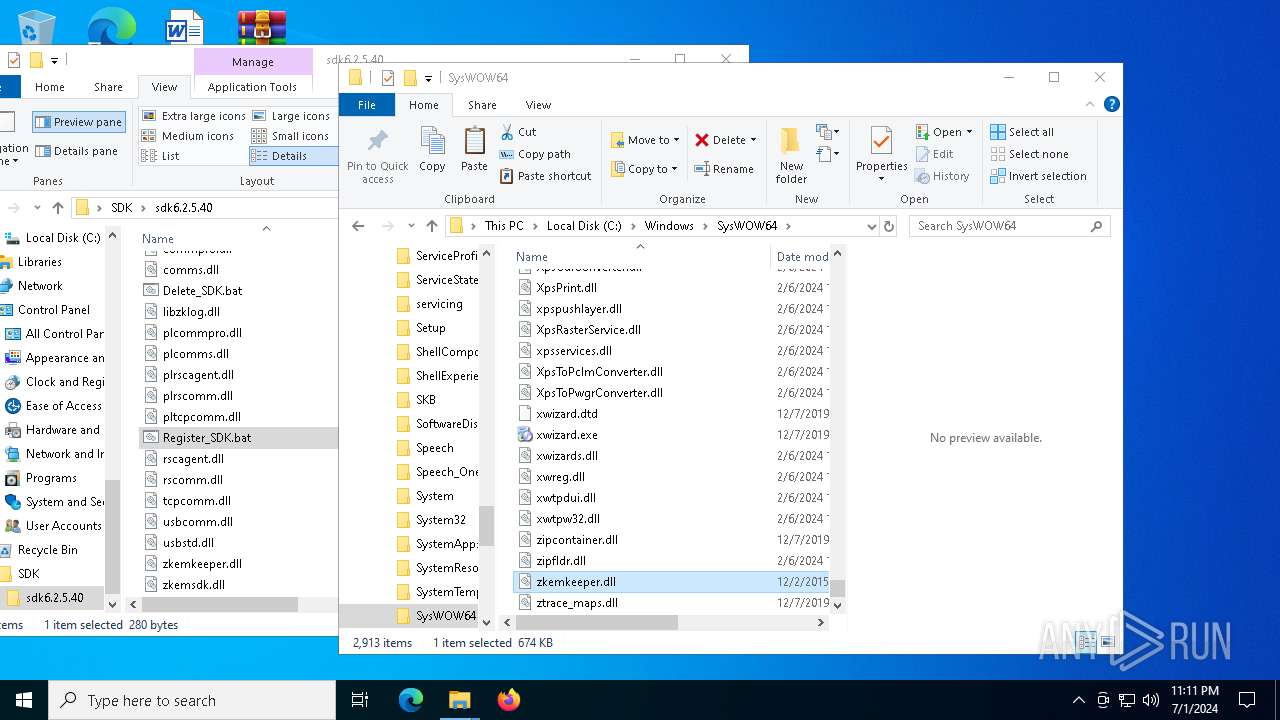Open File Explorer from the taskbar
Viewport: 1280px width, 720px height.
point(459,700)
